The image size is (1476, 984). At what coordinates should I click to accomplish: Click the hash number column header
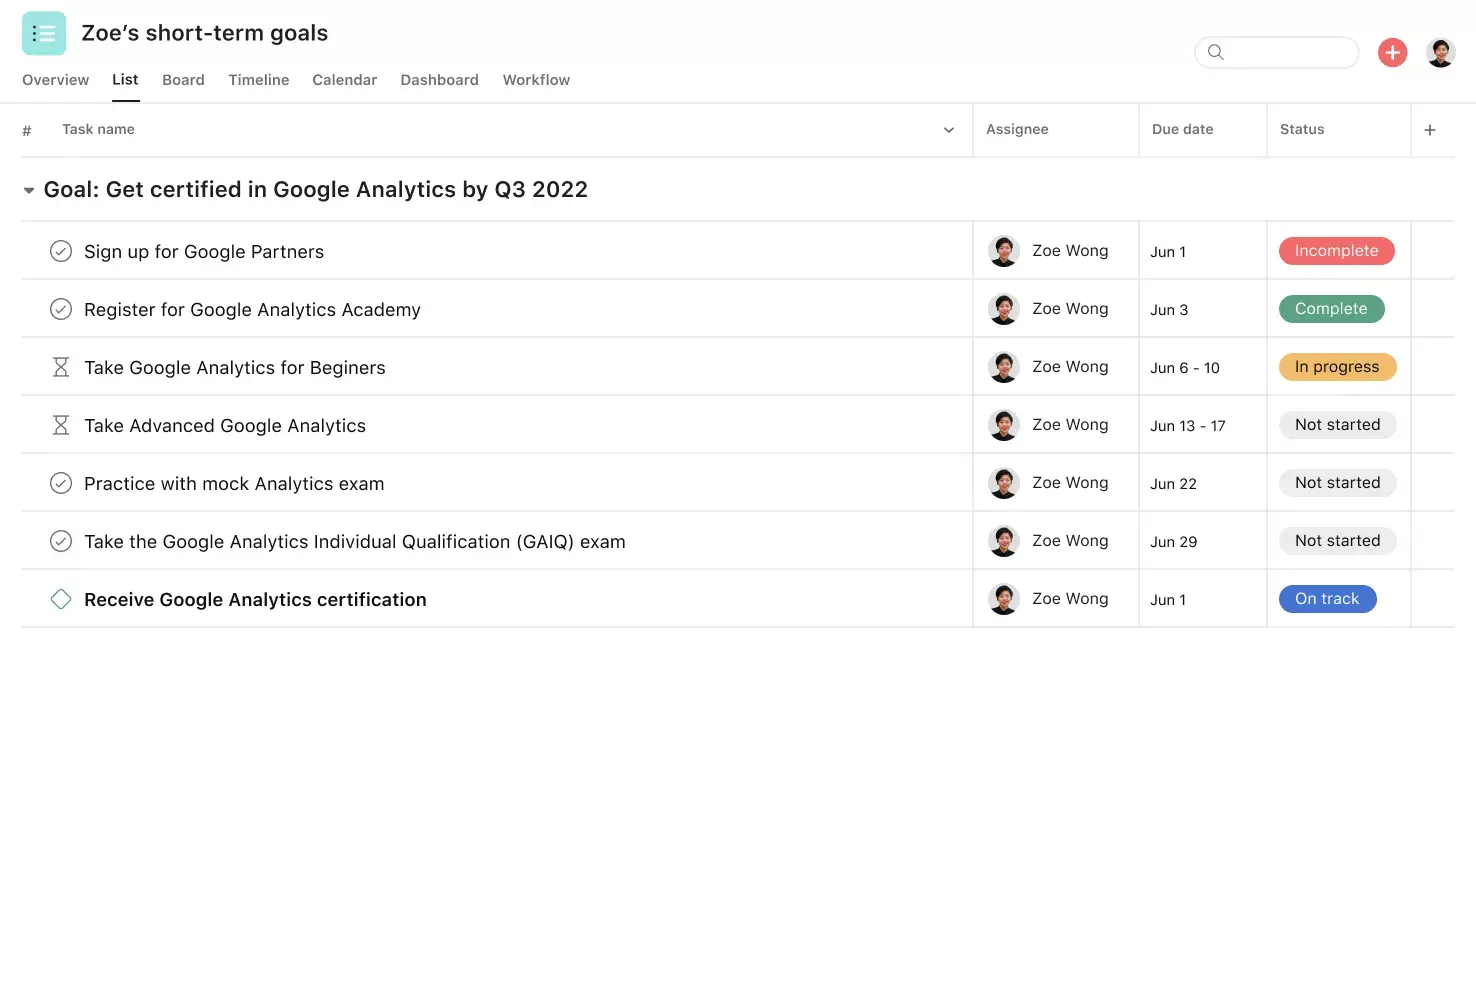pos(27,130)
